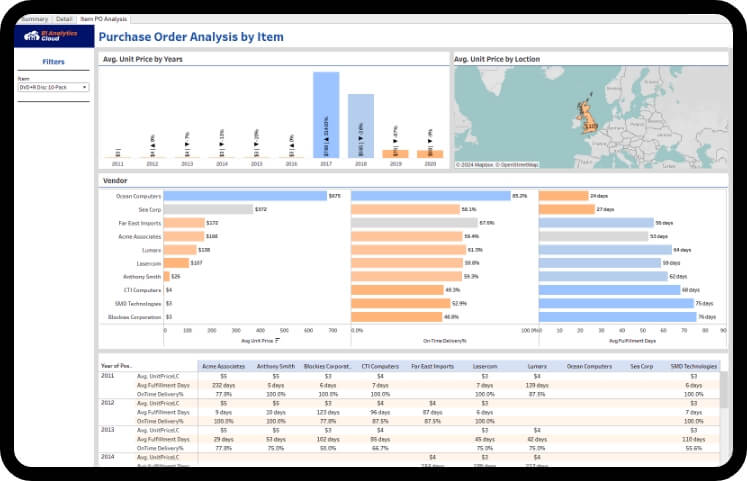Image resolution: width=747 pixels, height=481 pixels.
Task: Click the Sea Corp column header
Action: point(641,366)
